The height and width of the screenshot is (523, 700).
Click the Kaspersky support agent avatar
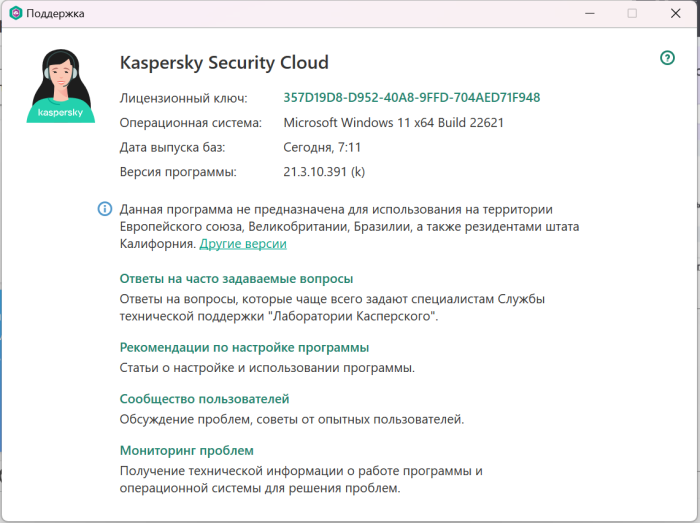click(x=61, y=86)
